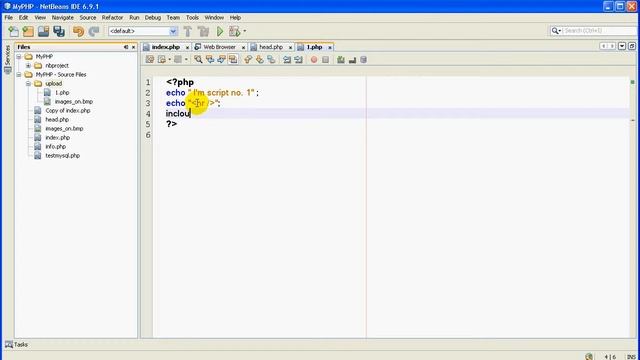Collapse the upload folder node
The height and width of the screenshot is (360, 640).
[x=28, y=83]
